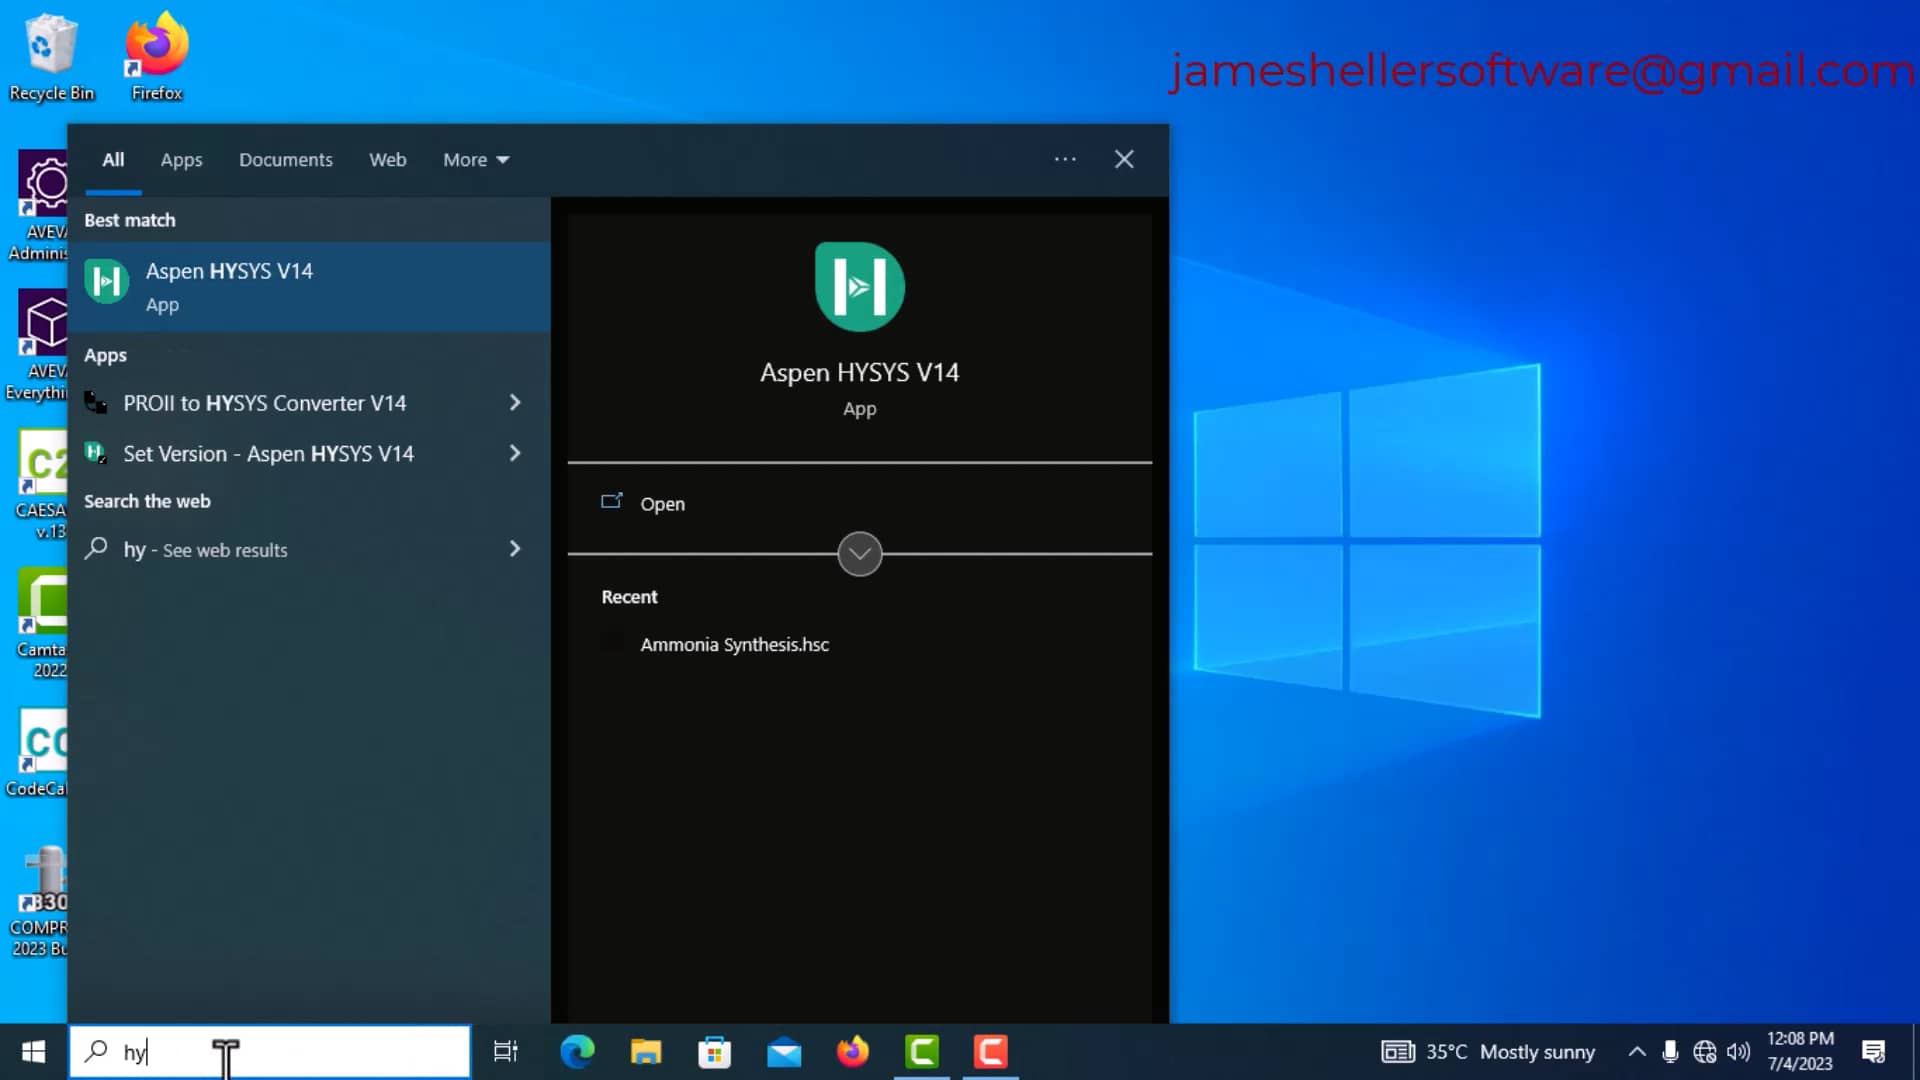The height and width of the screenshot is (1080, 1920).
Task: Open the three-dots search options menu
Action: 1065,160
